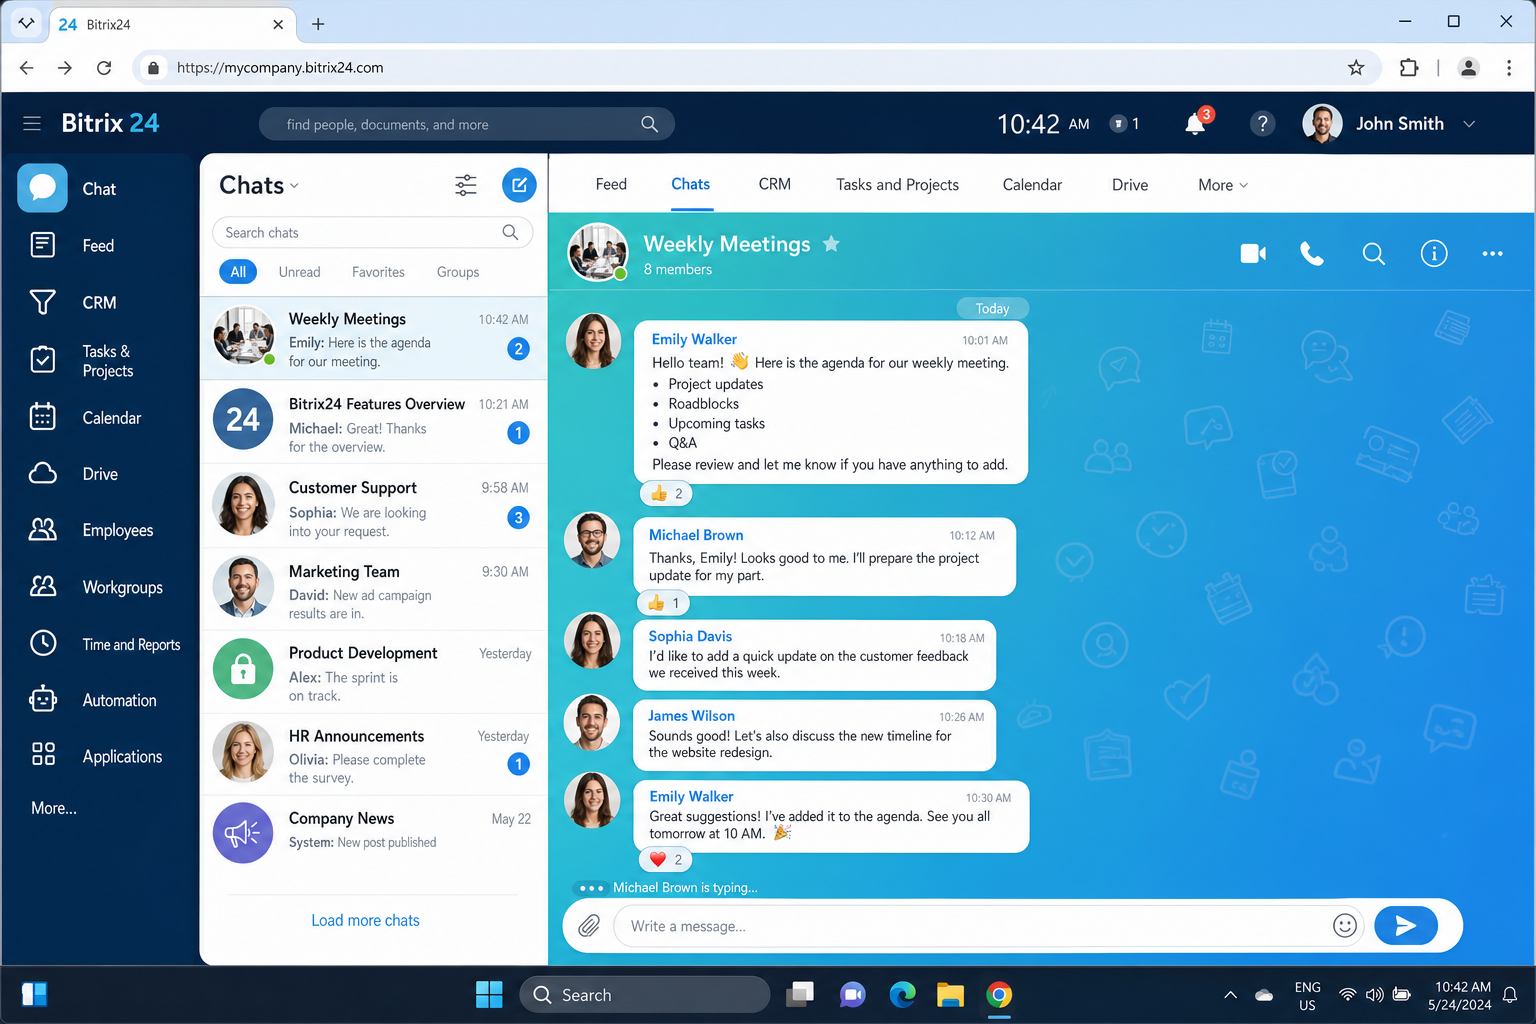Screen dimensions: 1536x1024
Task: Open Sophia Davis sender name link
Action: pyautogui.click(x=690, y=636)
